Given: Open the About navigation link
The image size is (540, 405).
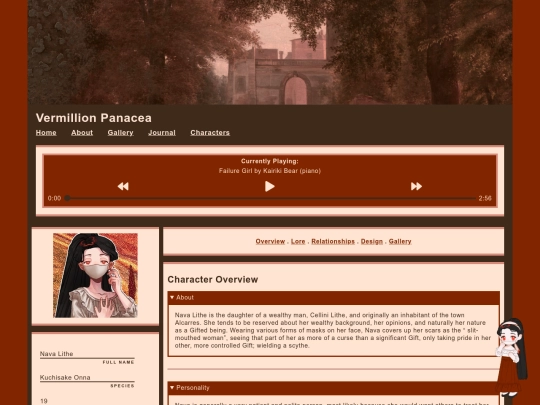Looking at the screenshot, I should click(82, 133).
